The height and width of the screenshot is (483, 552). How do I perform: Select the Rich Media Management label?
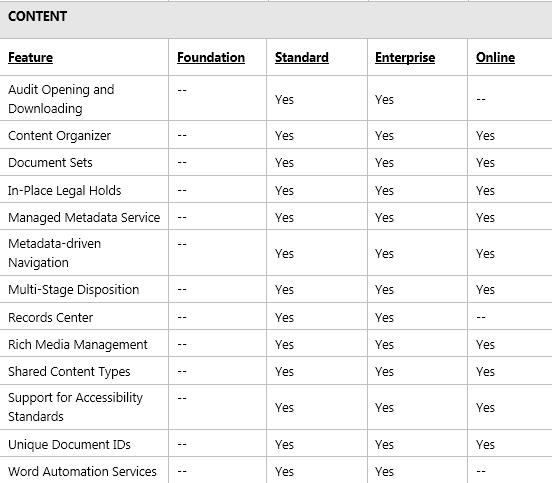click(77, 345)
